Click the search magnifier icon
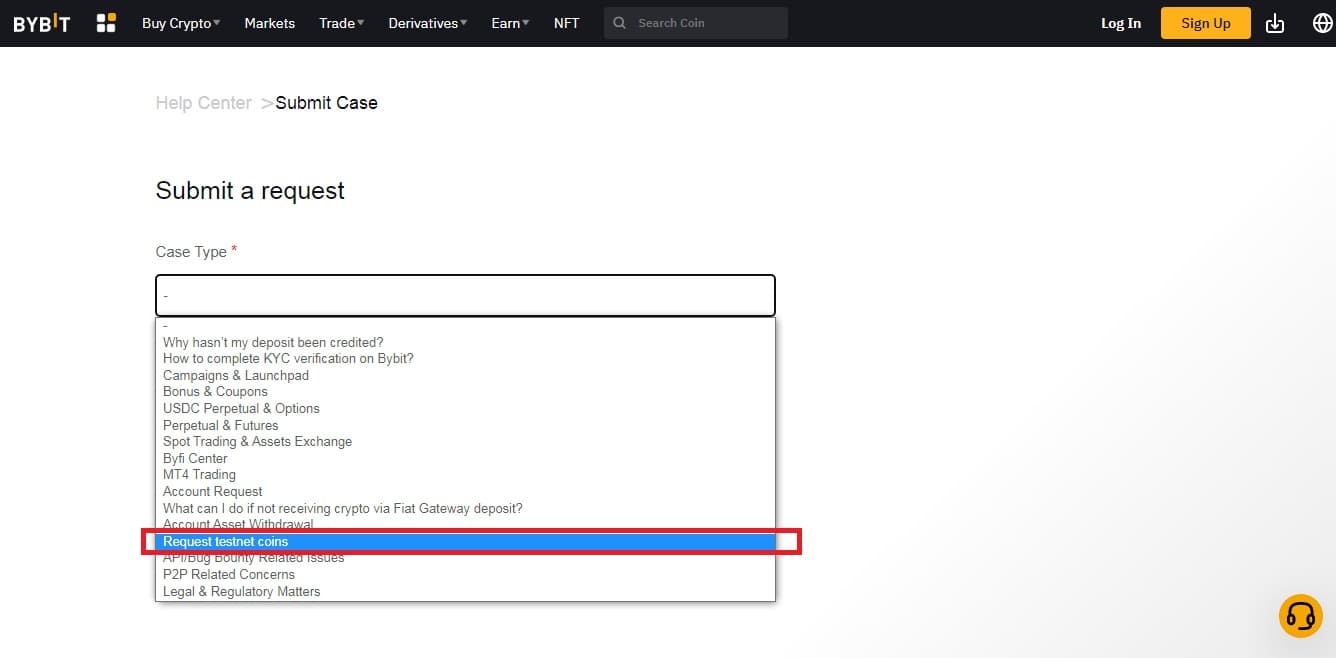The height and width of the screenshot is (658, 1336). point(620,23)
